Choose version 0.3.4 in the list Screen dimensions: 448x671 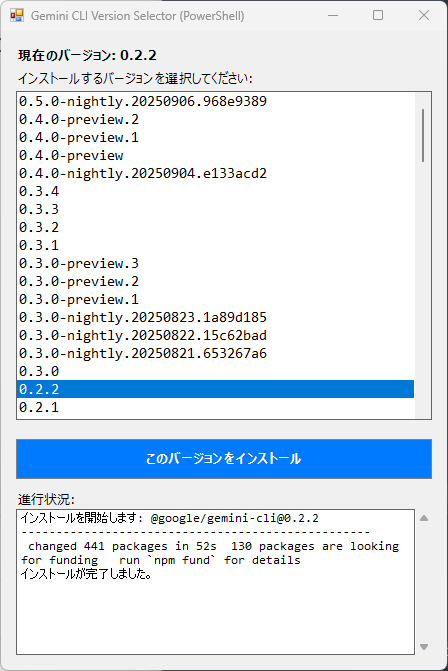[215, 191]
